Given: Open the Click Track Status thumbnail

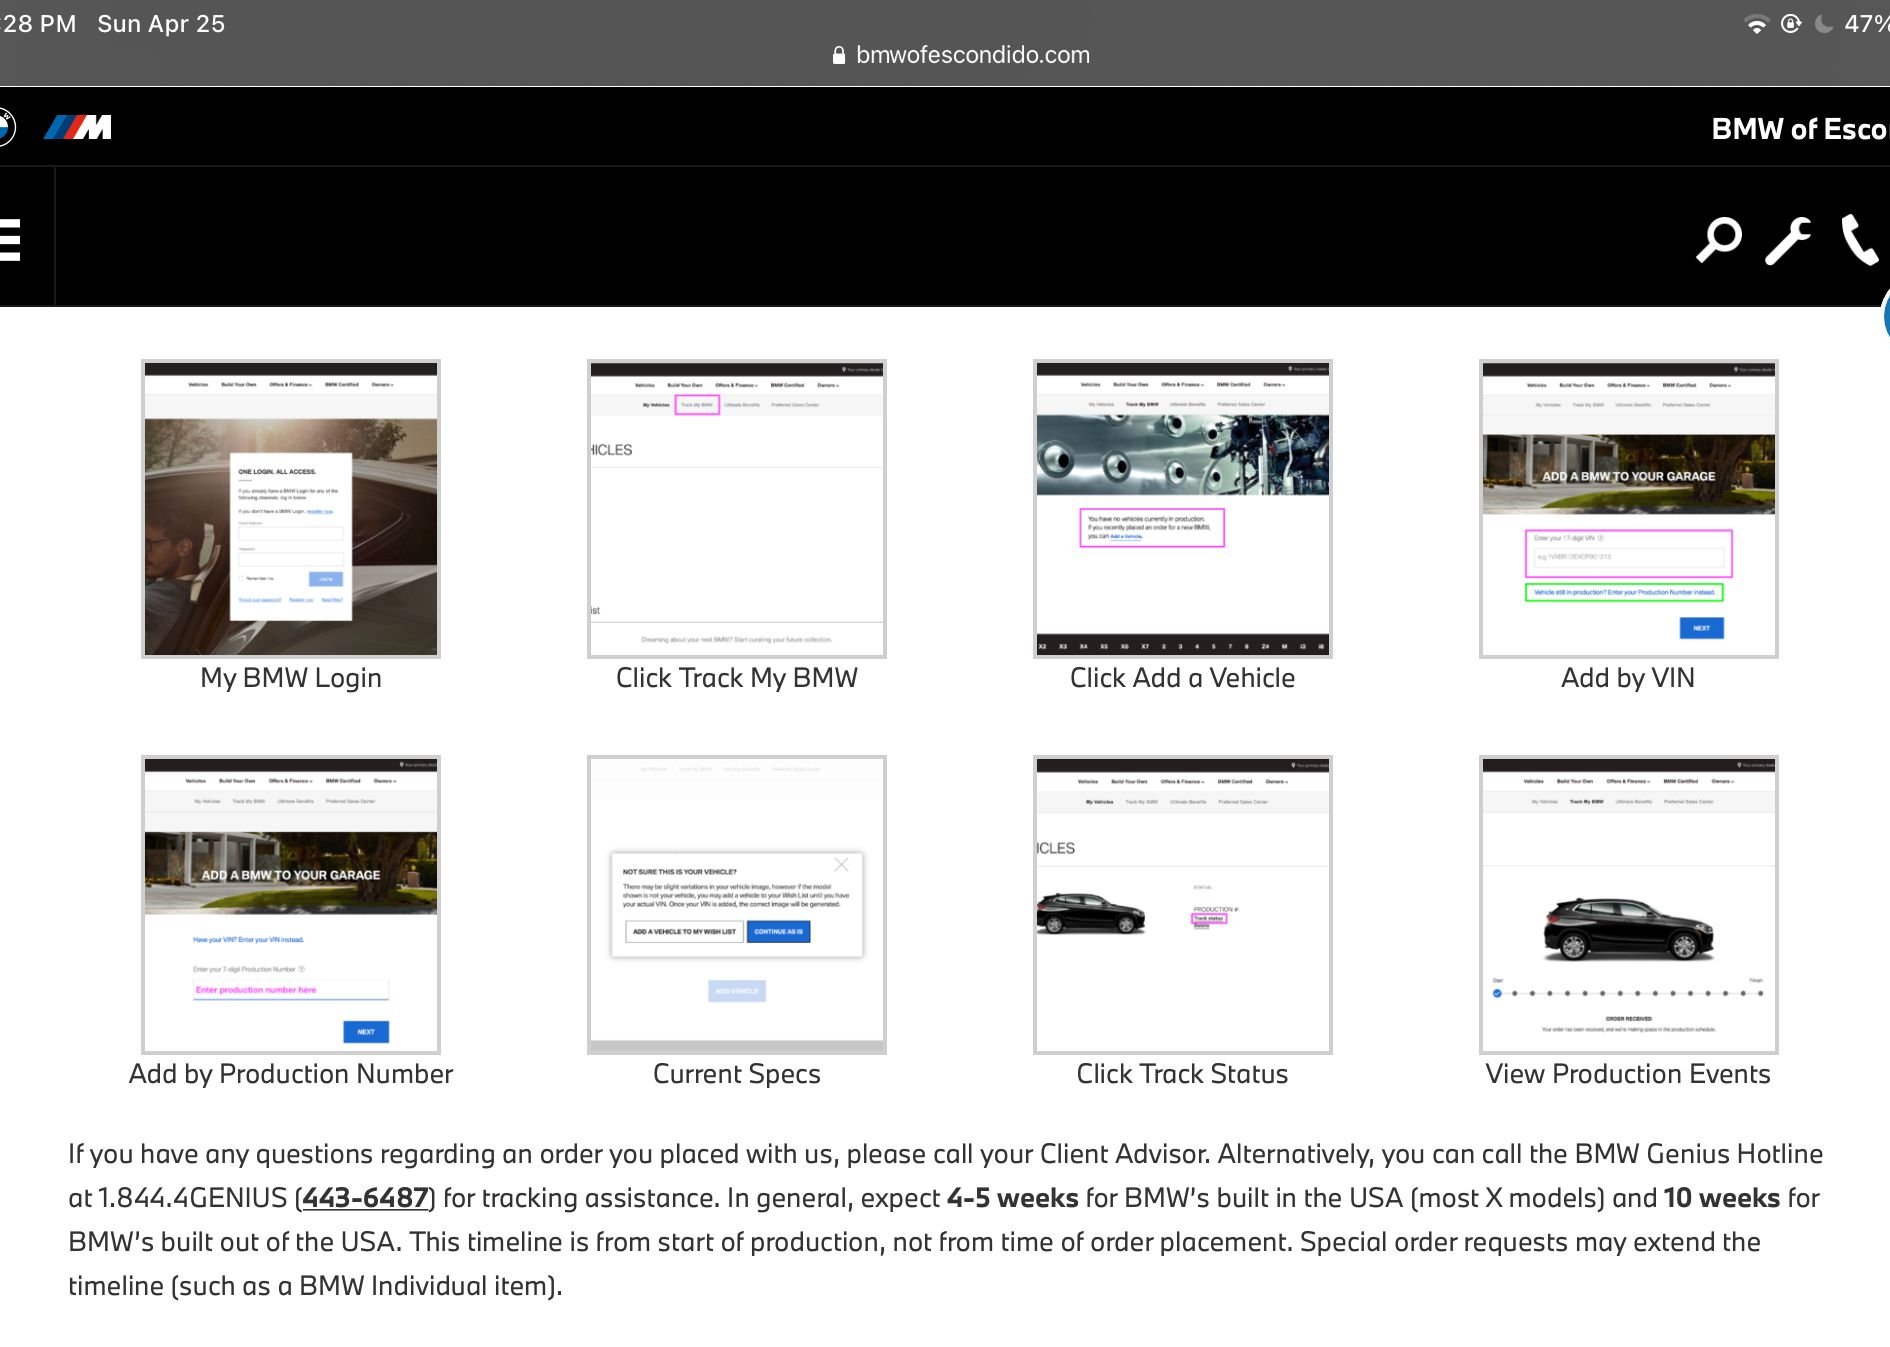Looking at the screenshot, I should (x=1183, y=905).
